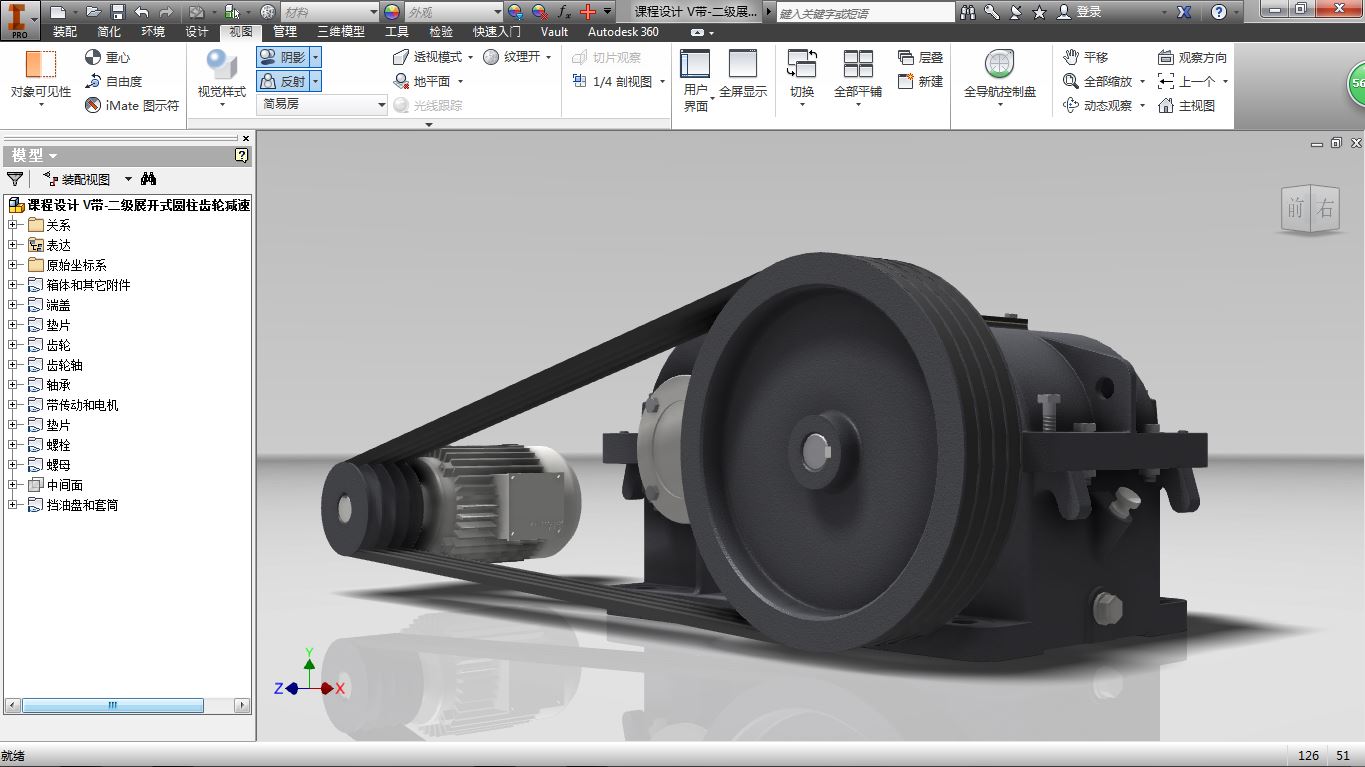Click User Interface (用户界面) button
This screenshot has width=1365, height=767.
point(696,80)
